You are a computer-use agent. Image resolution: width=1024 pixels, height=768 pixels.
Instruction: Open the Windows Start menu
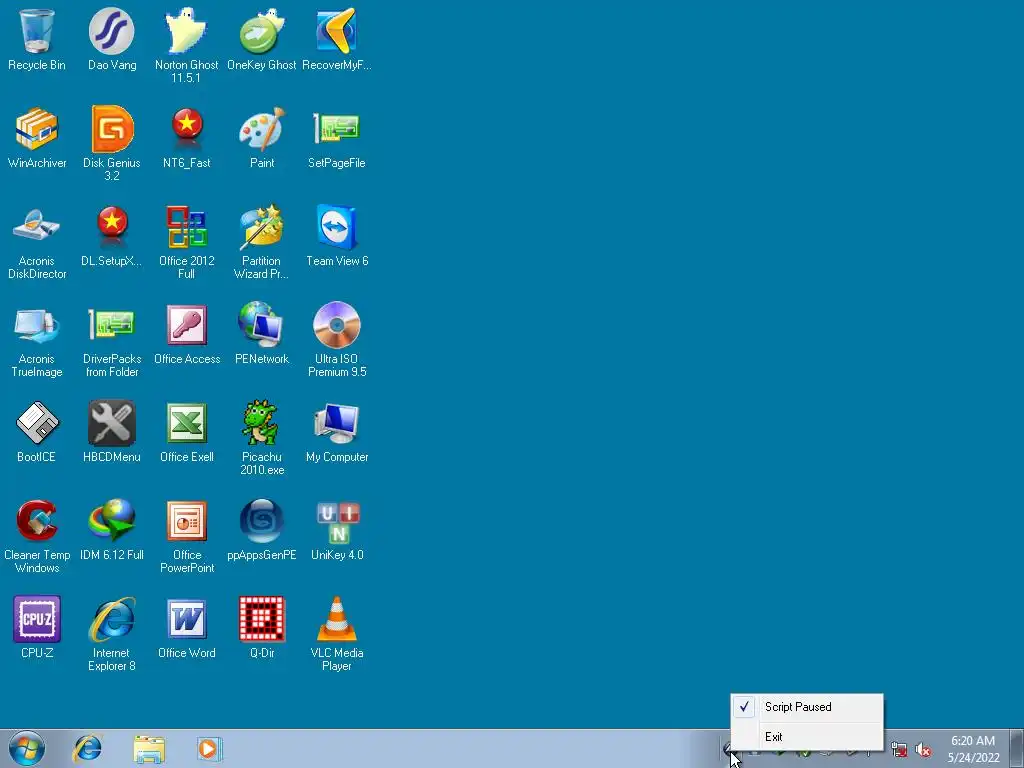(x=27, y=748)
